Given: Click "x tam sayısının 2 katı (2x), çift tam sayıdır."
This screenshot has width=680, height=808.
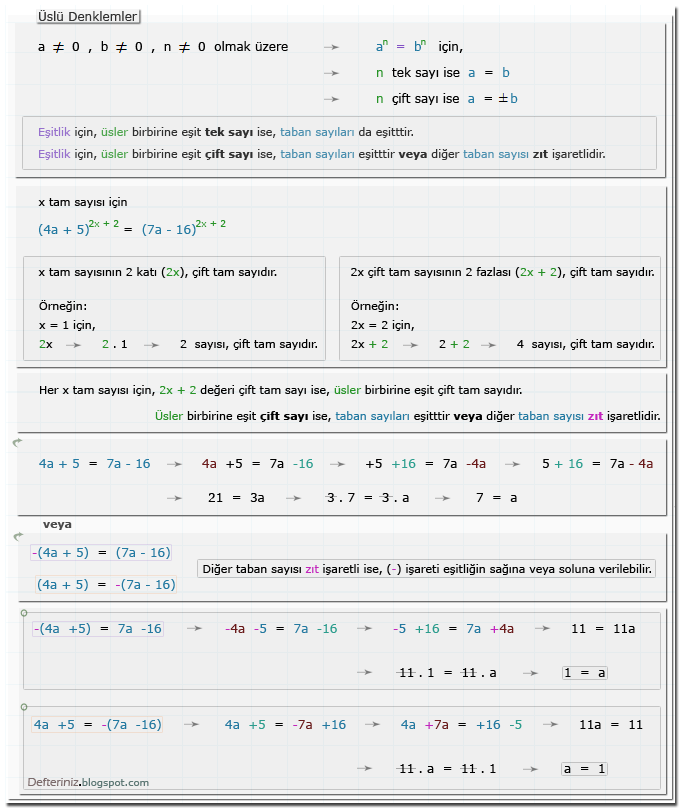Looking at the screenshot, I should click(x=158, y=272).
